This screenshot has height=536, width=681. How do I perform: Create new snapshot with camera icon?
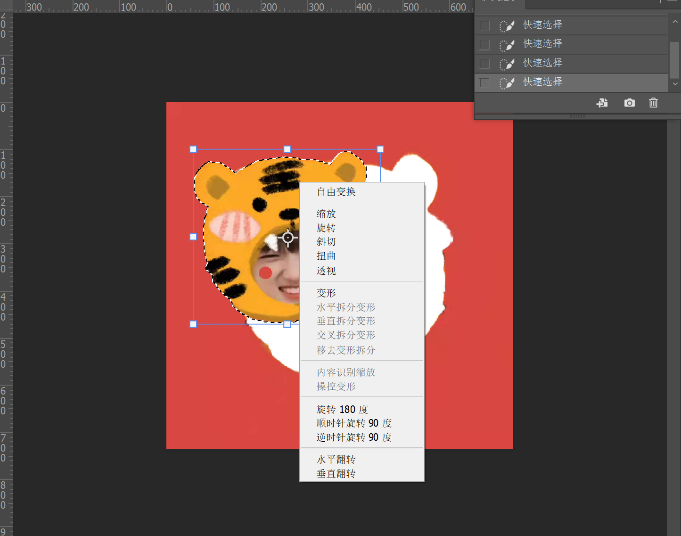coord(629,103)
